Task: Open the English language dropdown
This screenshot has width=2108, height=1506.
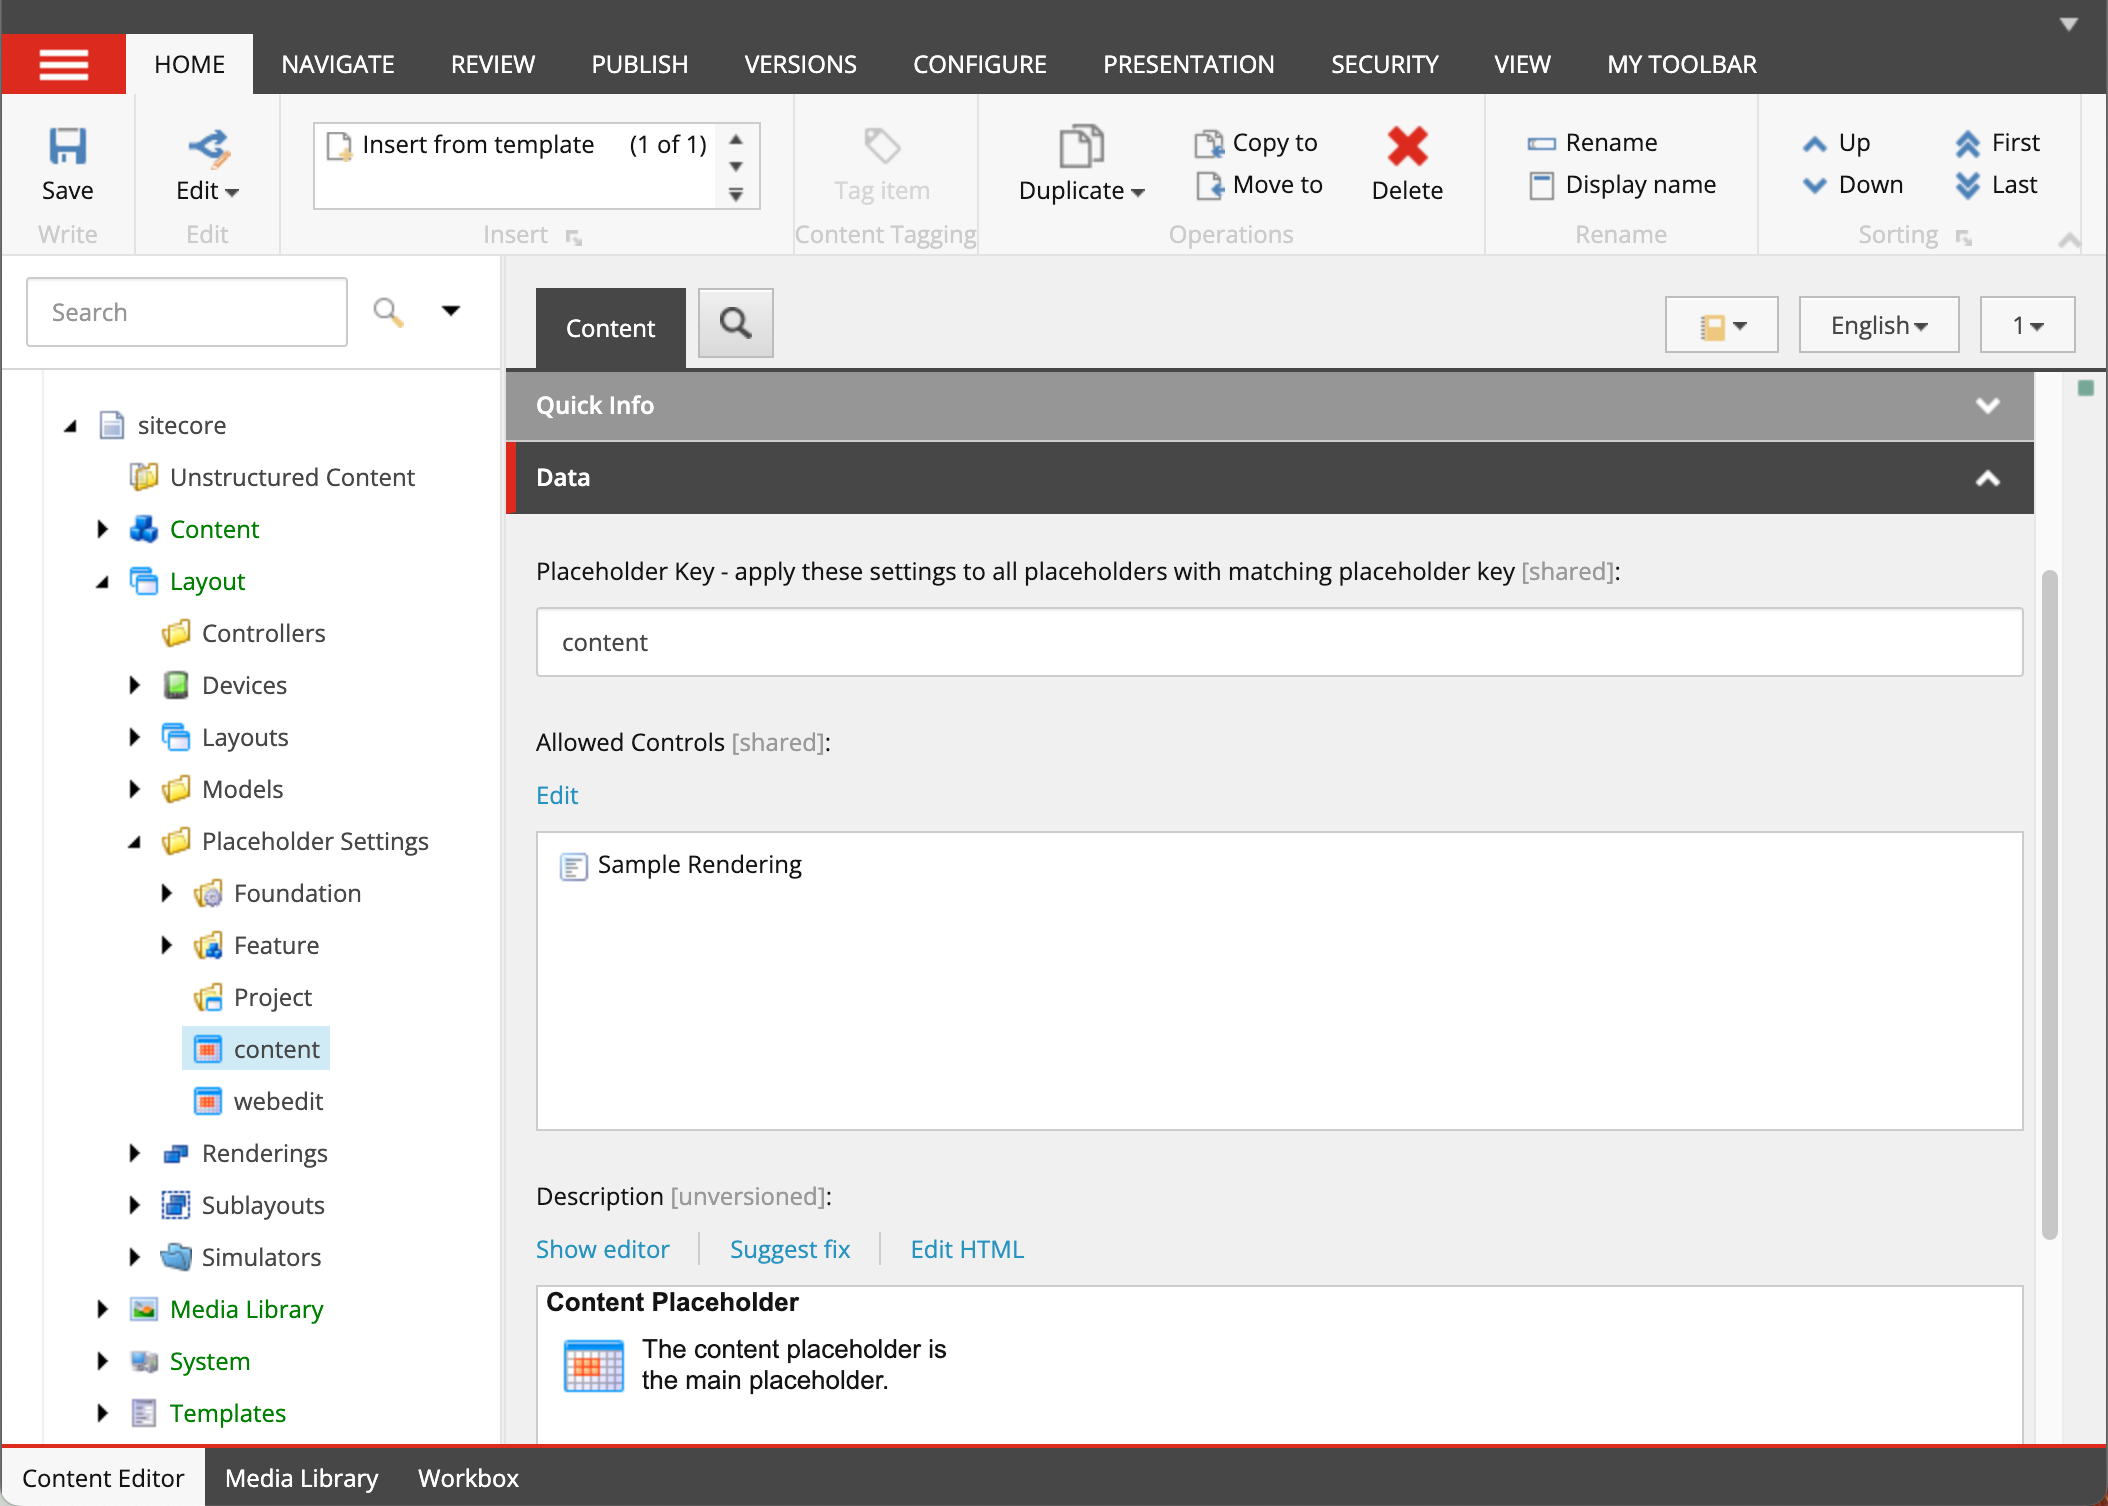Action: pos(1879,325)
